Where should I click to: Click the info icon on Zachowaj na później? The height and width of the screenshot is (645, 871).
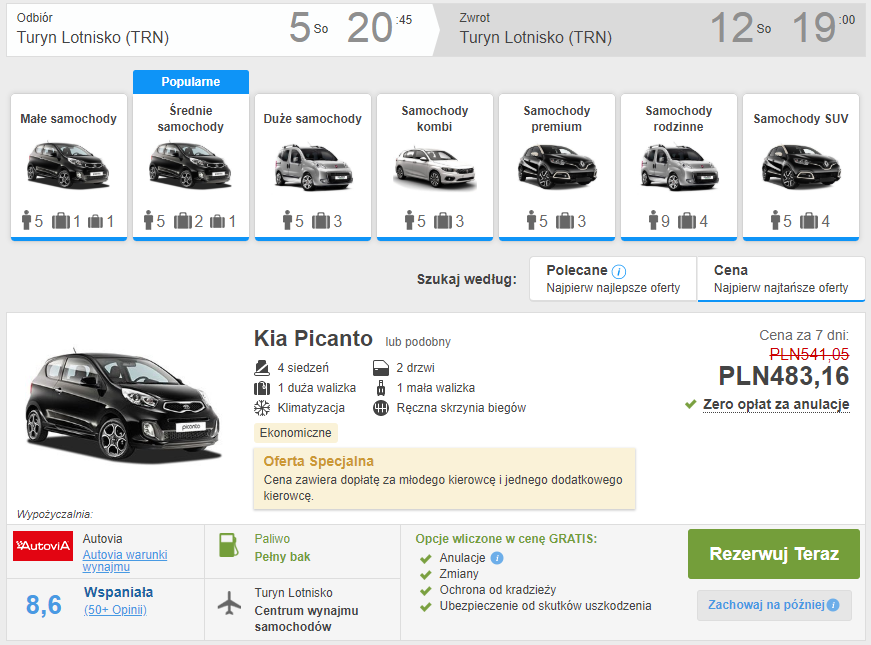click(x=833, y=605)
